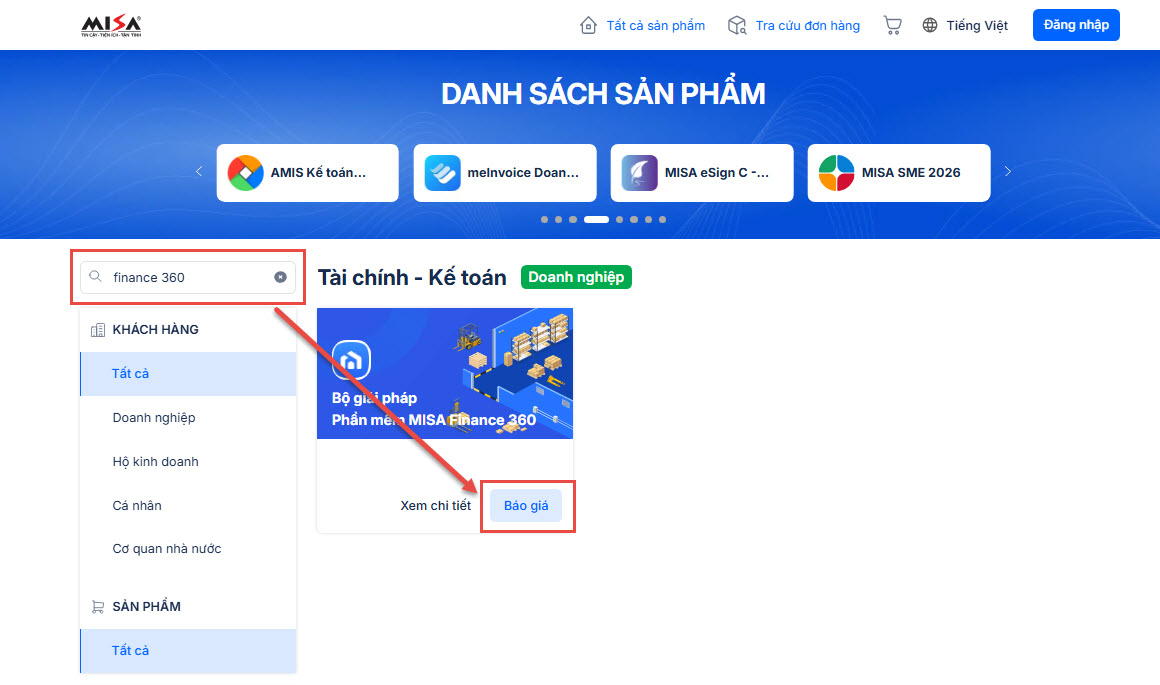
Task: Click the MISA eSign purple feather icon
Action: click(639, 173)
